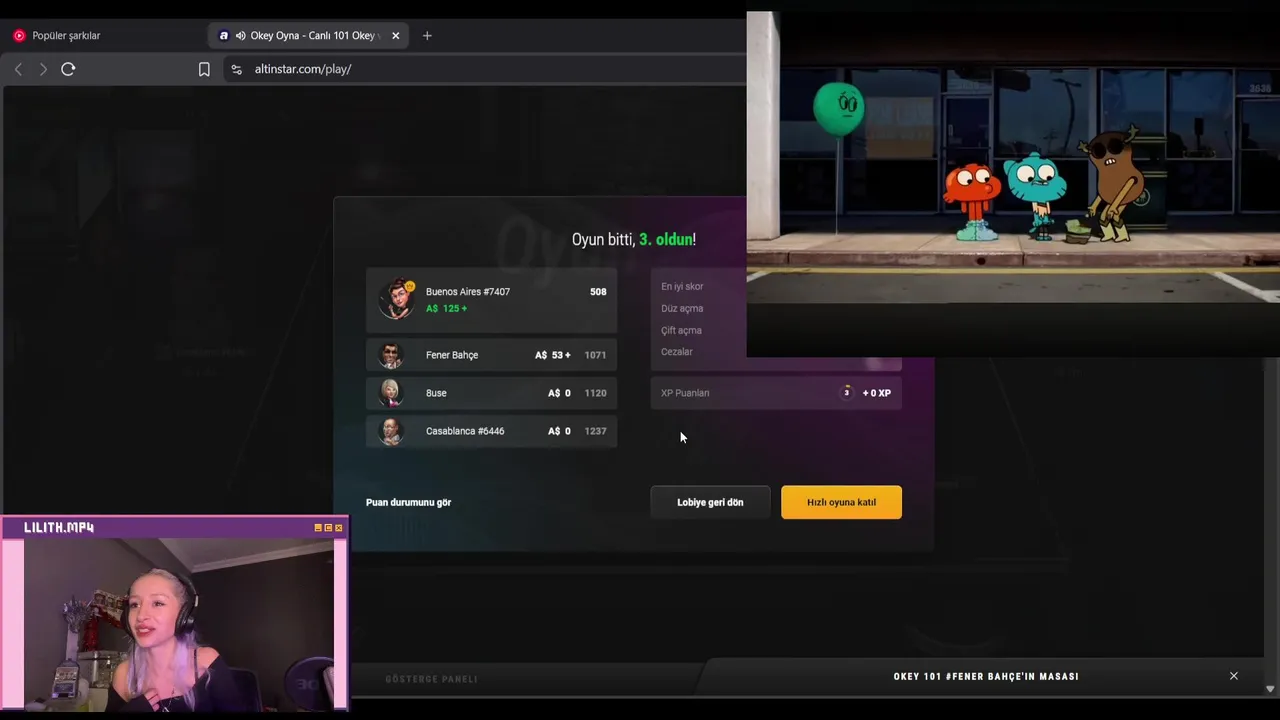The width and height of the screenshot is (1280, 720).
Task: Go forward with the browser forward arrow
Action: point(43,69)
